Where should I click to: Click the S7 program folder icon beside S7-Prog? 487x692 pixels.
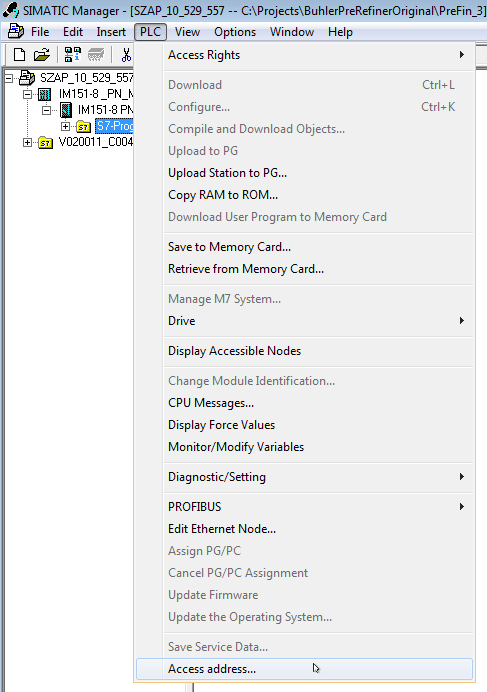(x=83, y=127)
